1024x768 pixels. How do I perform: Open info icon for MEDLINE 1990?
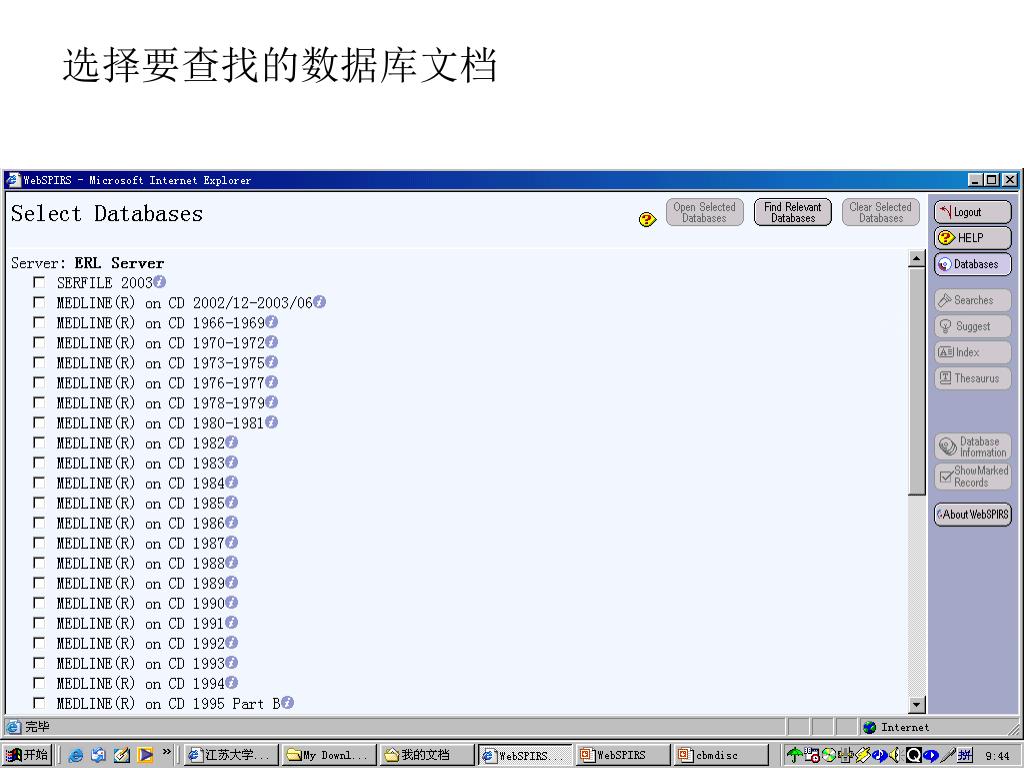[x=231, y=602]
